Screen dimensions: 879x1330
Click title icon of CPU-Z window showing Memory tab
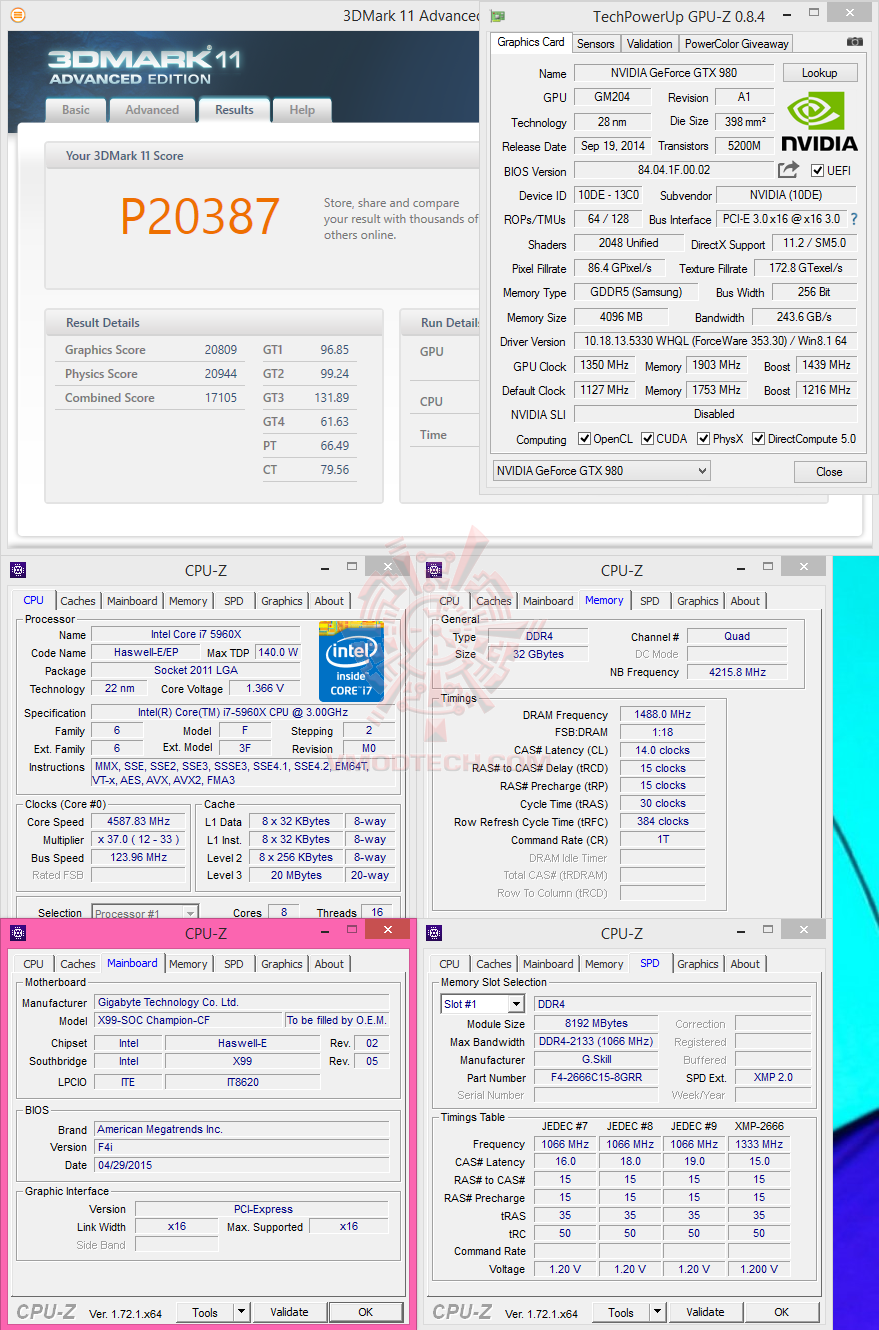click(434, 570)
